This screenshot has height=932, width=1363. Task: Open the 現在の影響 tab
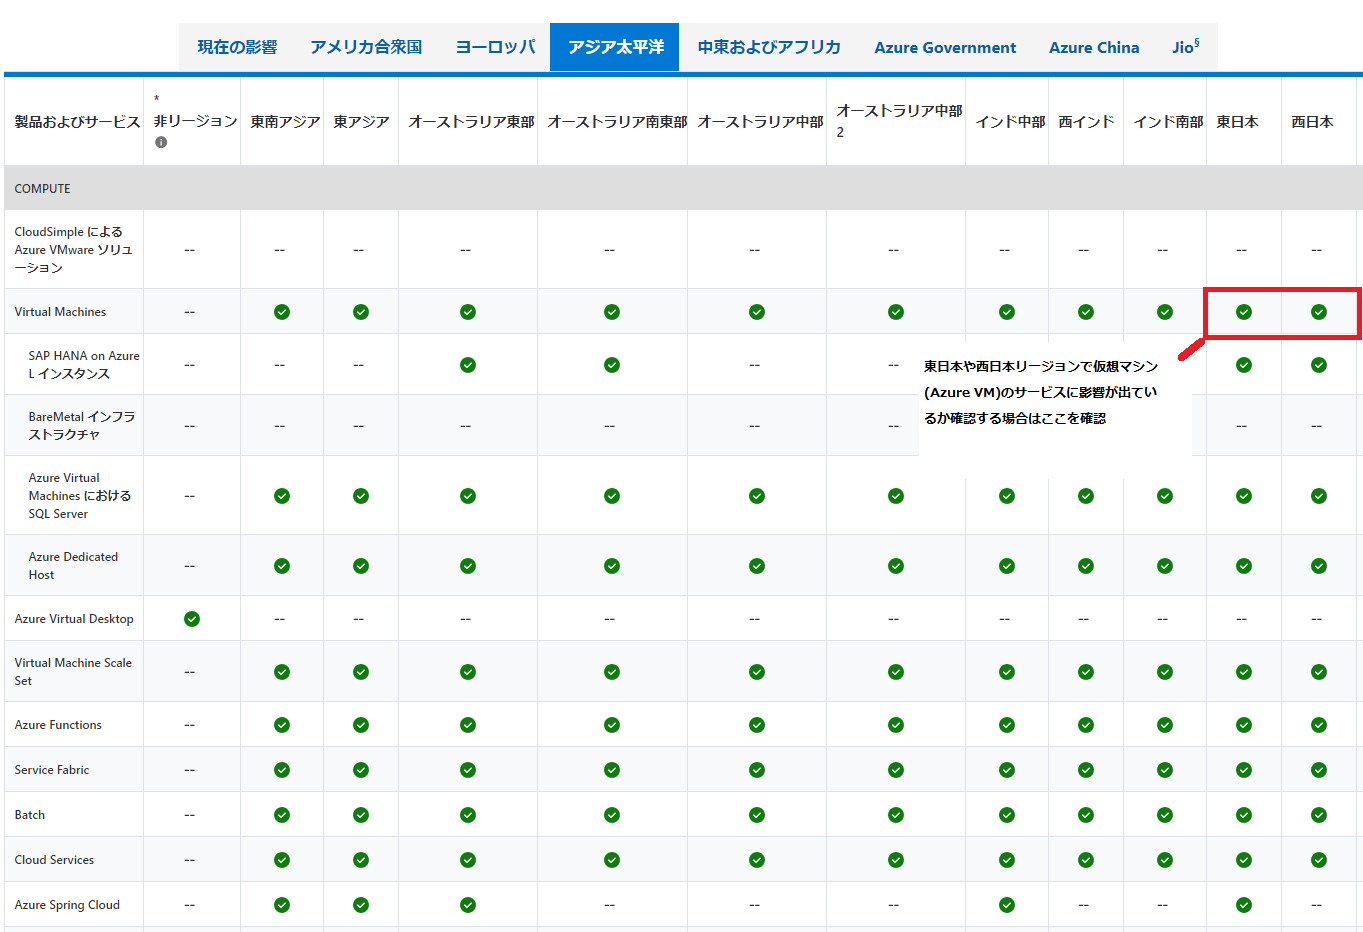(x=237, y=47)
